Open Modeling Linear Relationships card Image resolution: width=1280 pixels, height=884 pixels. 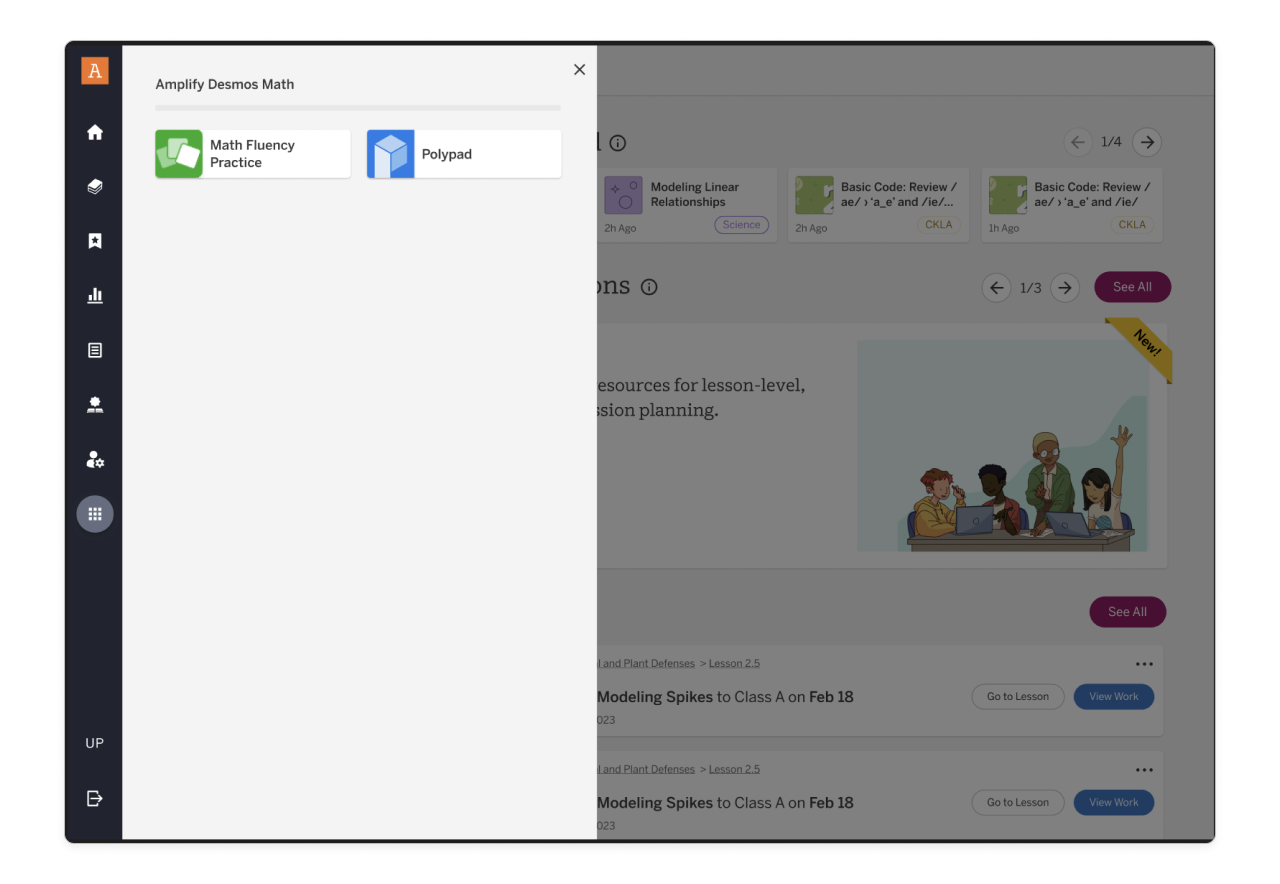688,205
